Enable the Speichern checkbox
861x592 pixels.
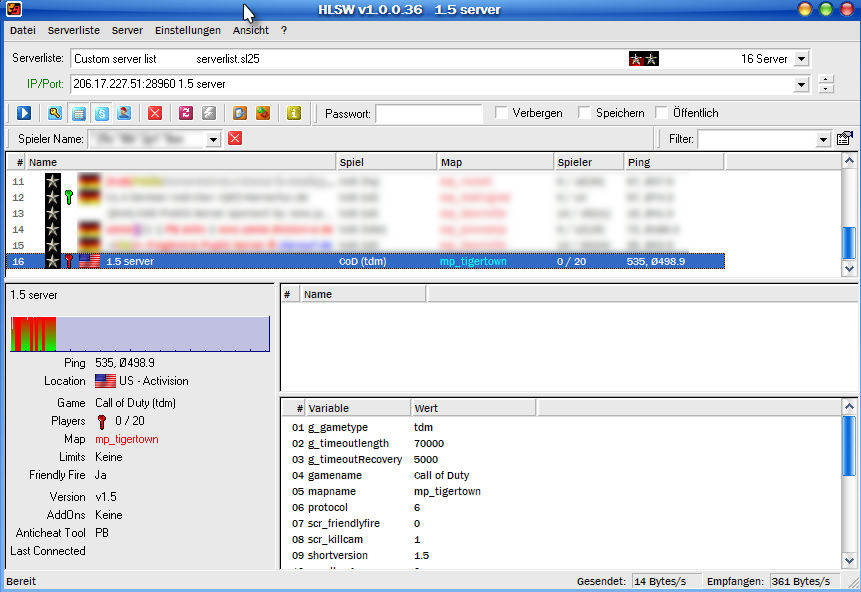point(584,113)
